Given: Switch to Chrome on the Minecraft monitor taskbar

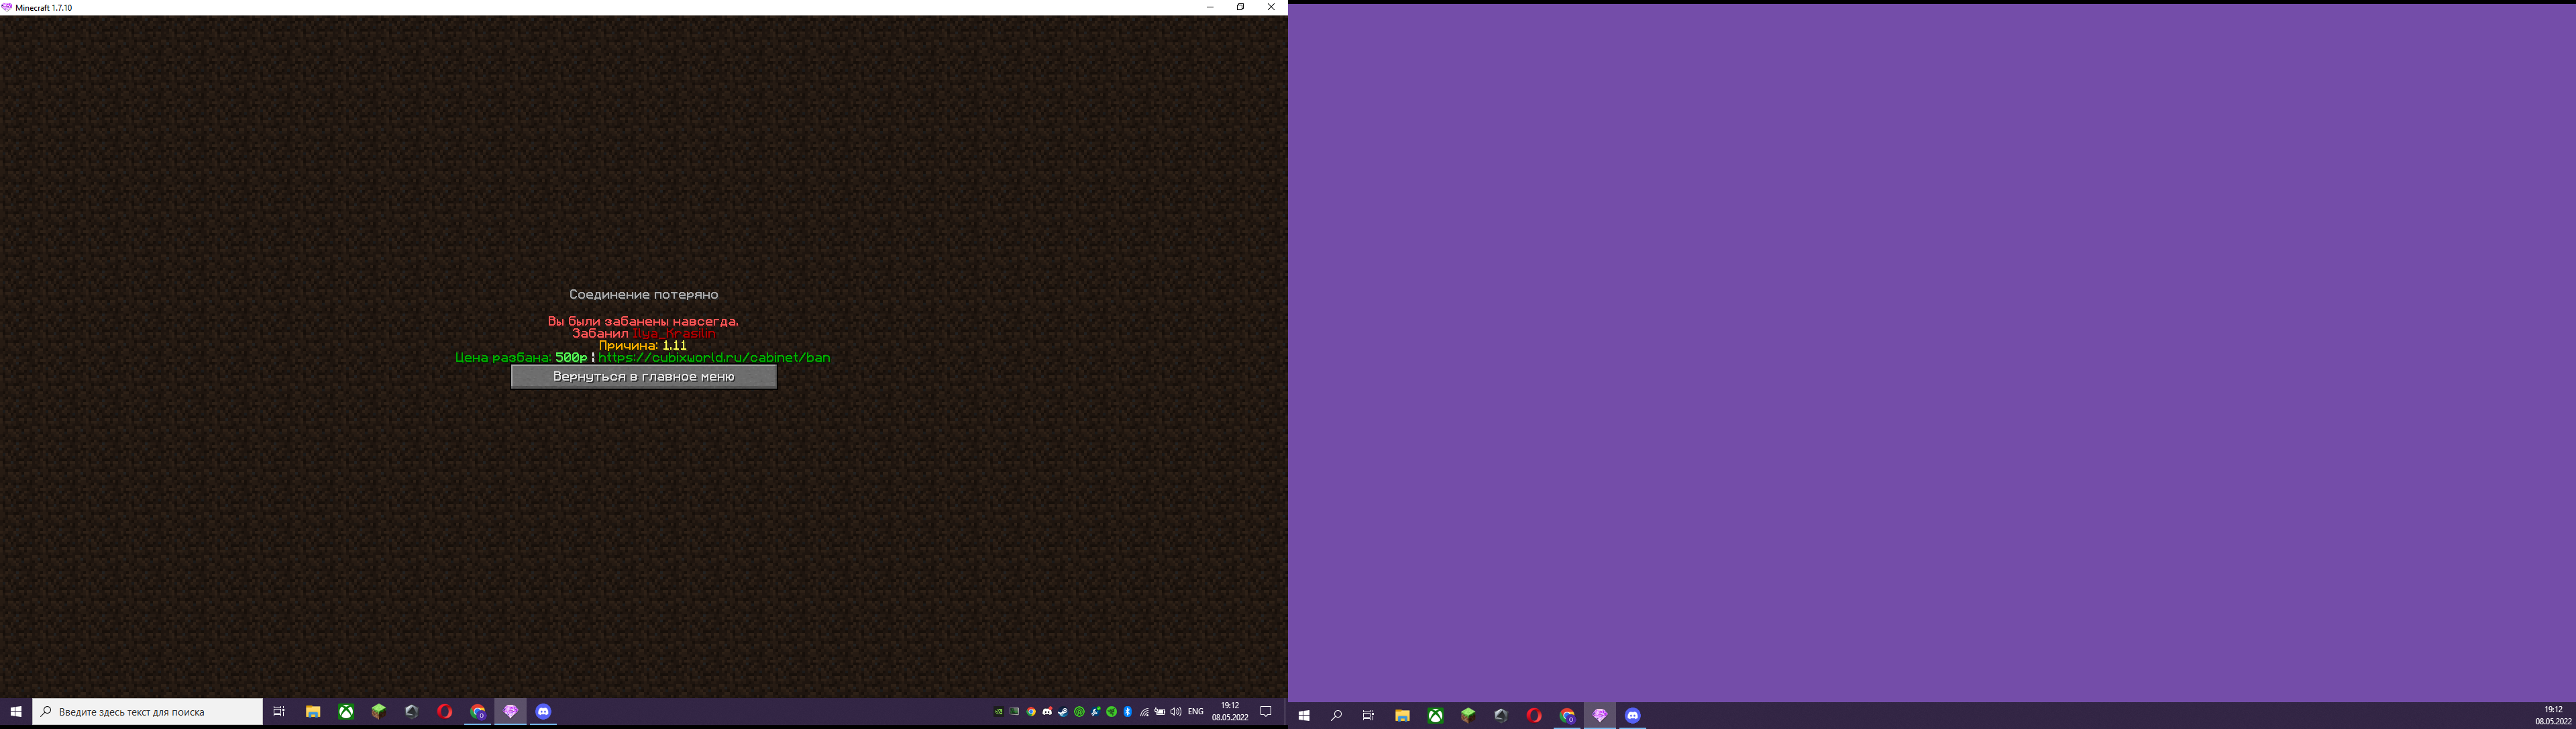Looking at the screenshot, I should point(478,712).
